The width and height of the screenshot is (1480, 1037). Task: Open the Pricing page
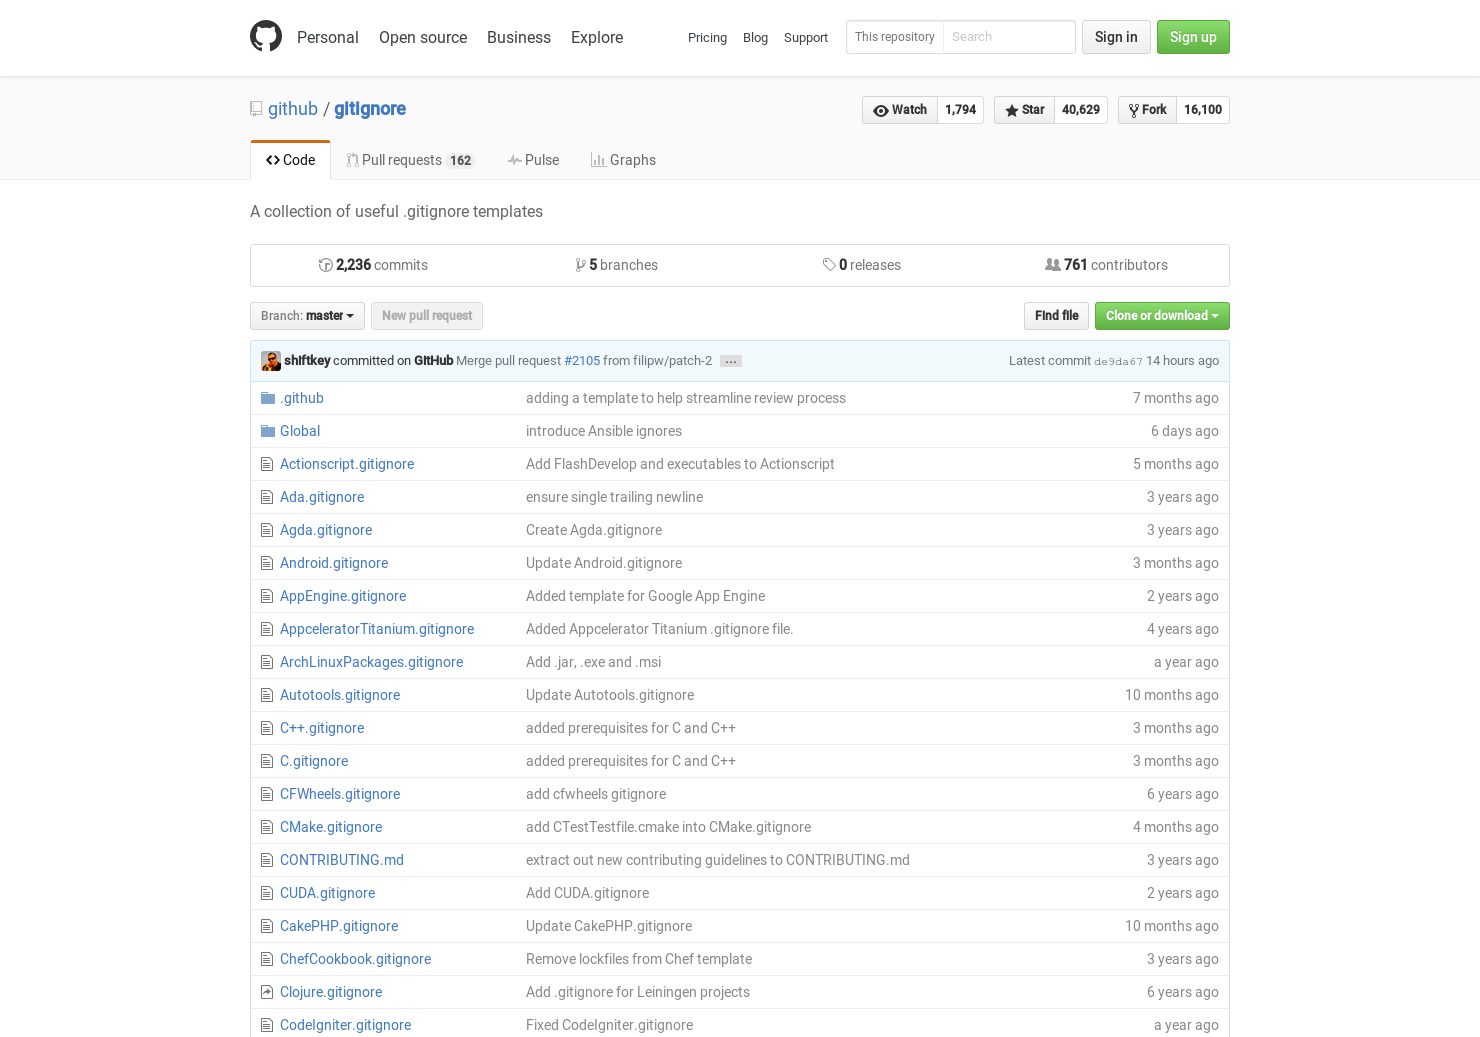(x=707, y=38)
